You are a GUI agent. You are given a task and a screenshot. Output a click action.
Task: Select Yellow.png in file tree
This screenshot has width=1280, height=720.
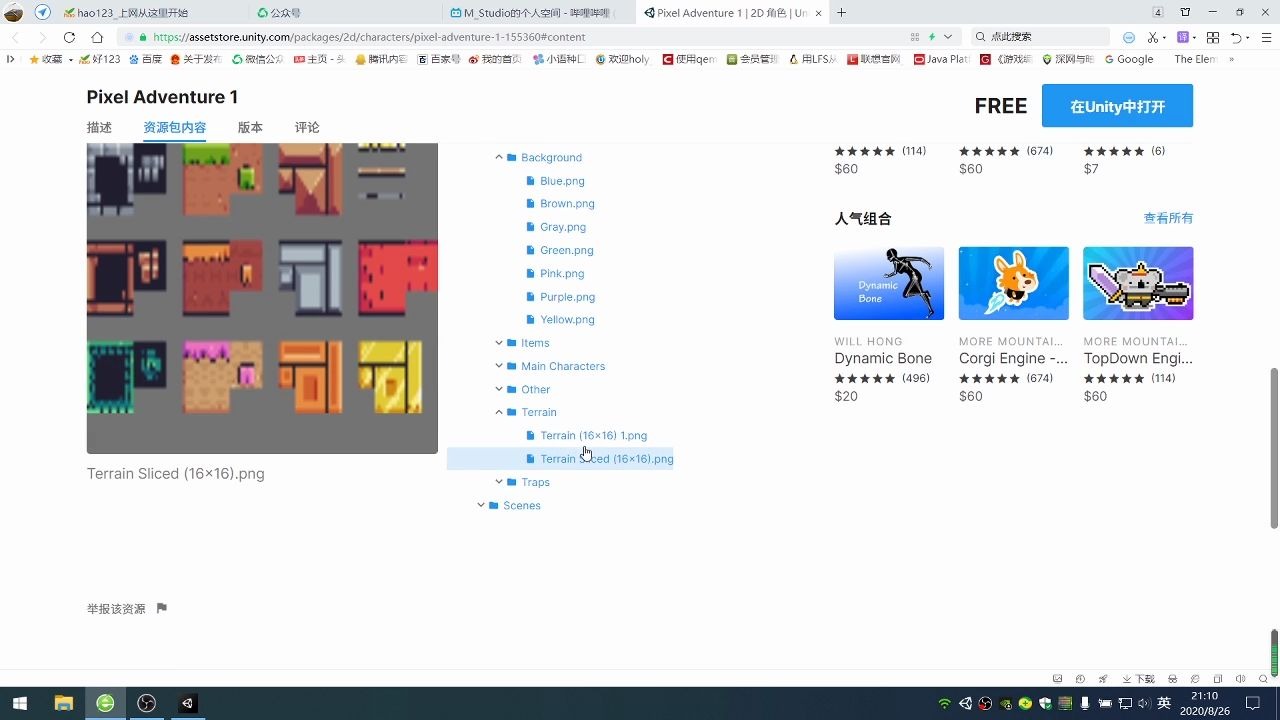coord(567,320)
